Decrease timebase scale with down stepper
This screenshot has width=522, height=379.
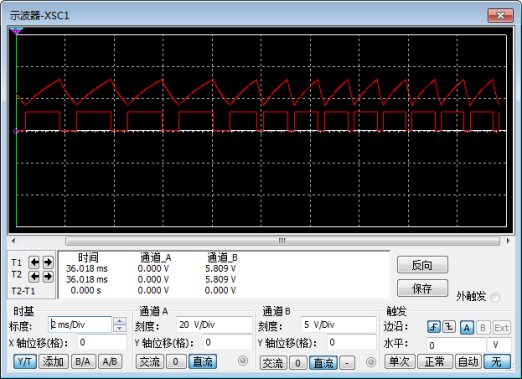[120, 328]
